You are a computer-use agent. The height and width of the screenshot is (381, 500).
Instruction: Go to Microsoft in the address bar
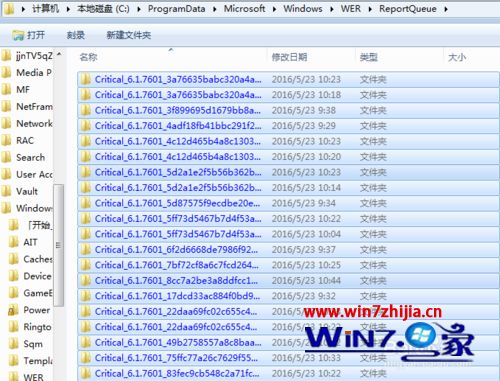(x=244, y=9)
